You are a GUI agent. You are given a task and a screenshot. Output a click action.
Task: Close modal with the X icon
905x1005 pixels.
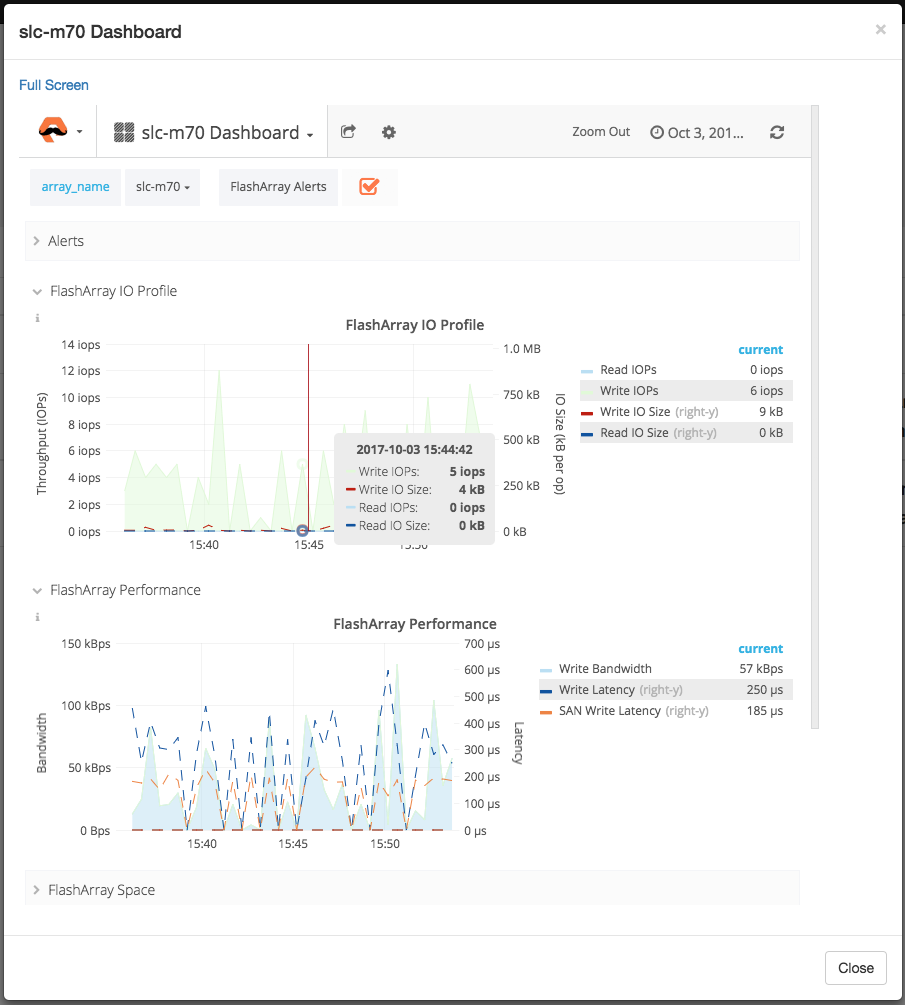881,29
